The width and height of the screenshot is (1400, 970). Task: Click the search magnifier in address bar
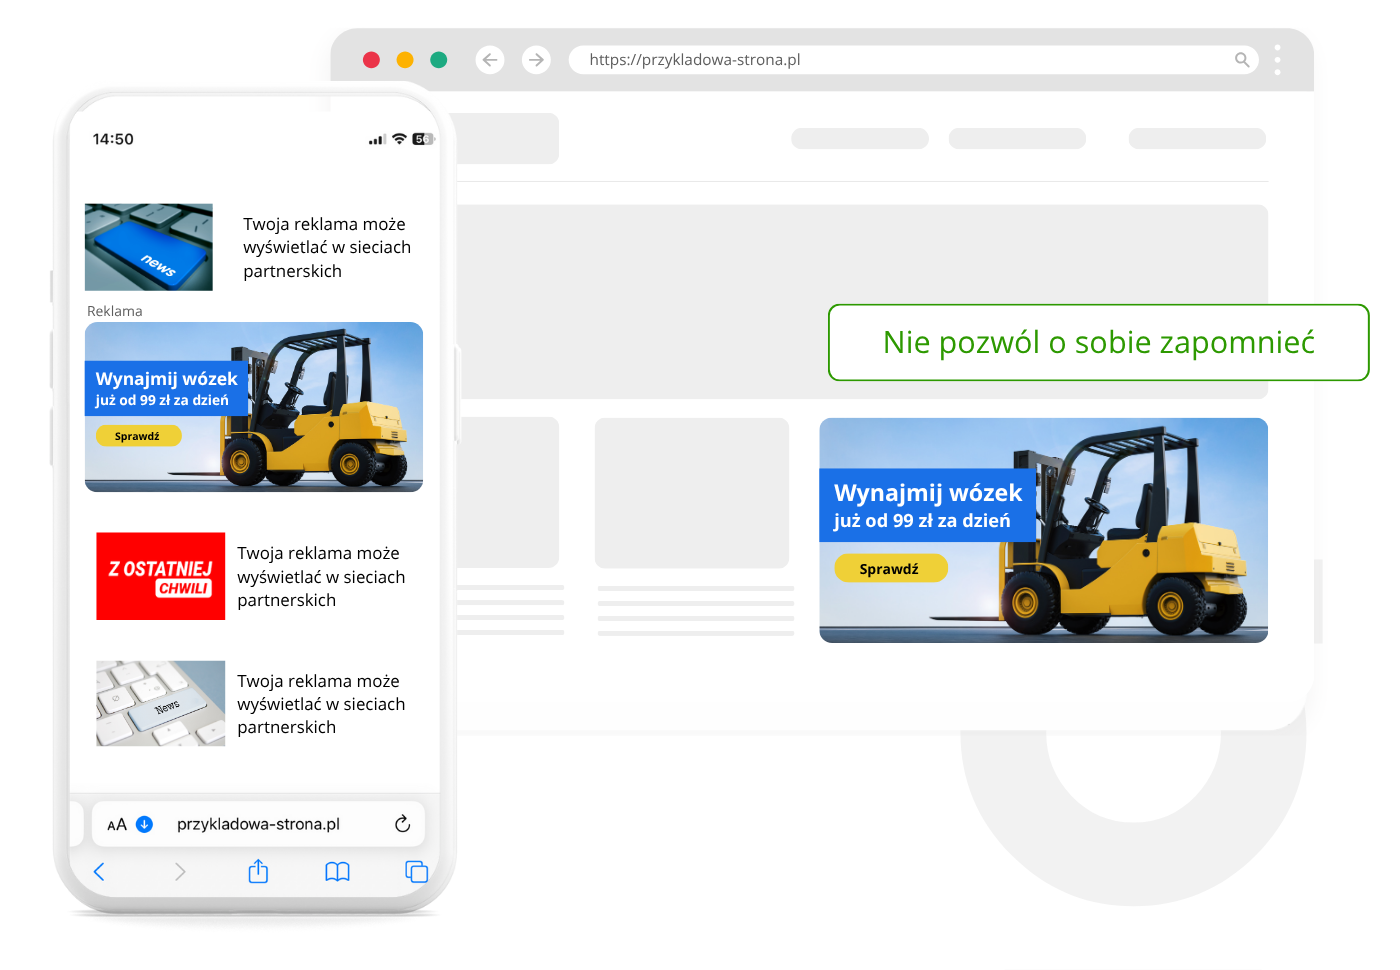pos(1241,60)
